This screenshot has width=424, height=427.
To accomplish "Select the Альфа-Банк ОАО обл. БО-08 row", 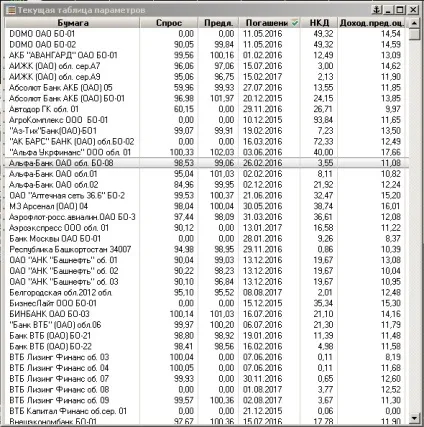I will 206,163.
